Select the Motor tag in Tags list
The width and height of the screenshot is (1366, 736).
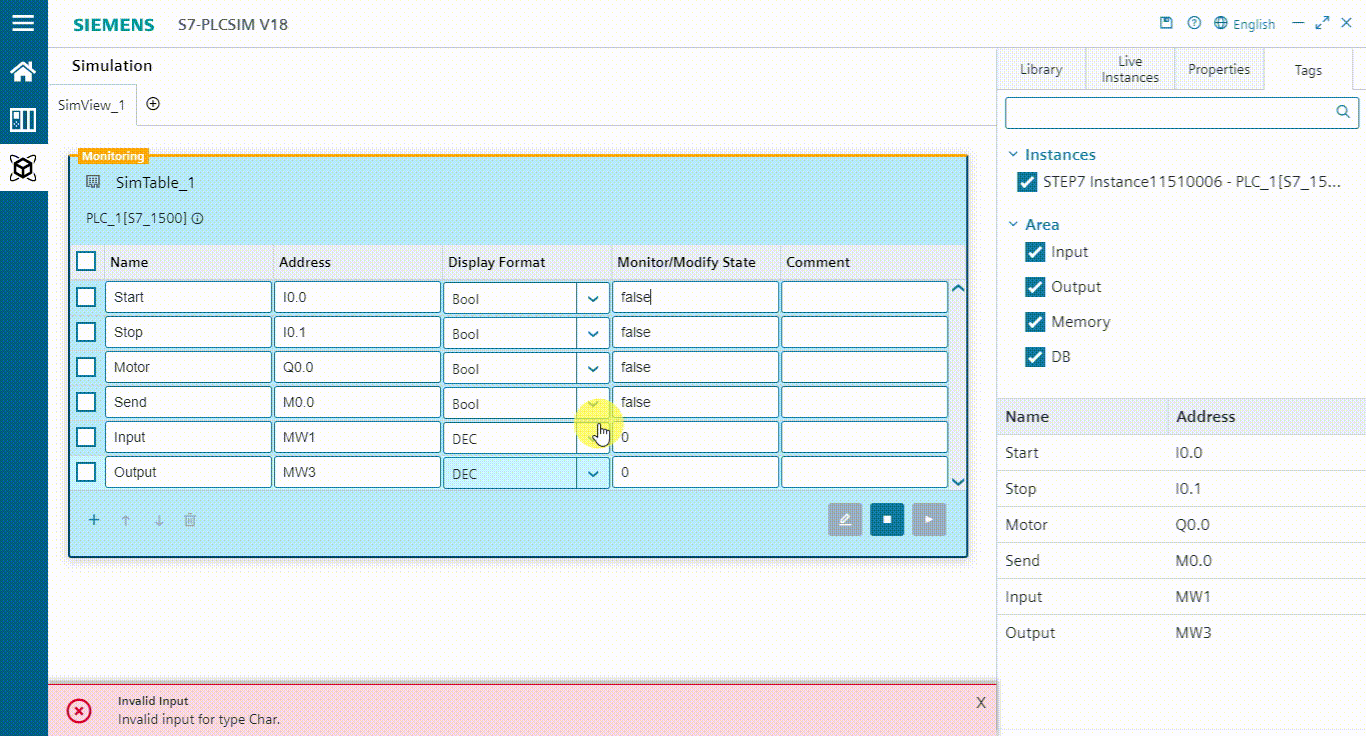(1181, 524)
